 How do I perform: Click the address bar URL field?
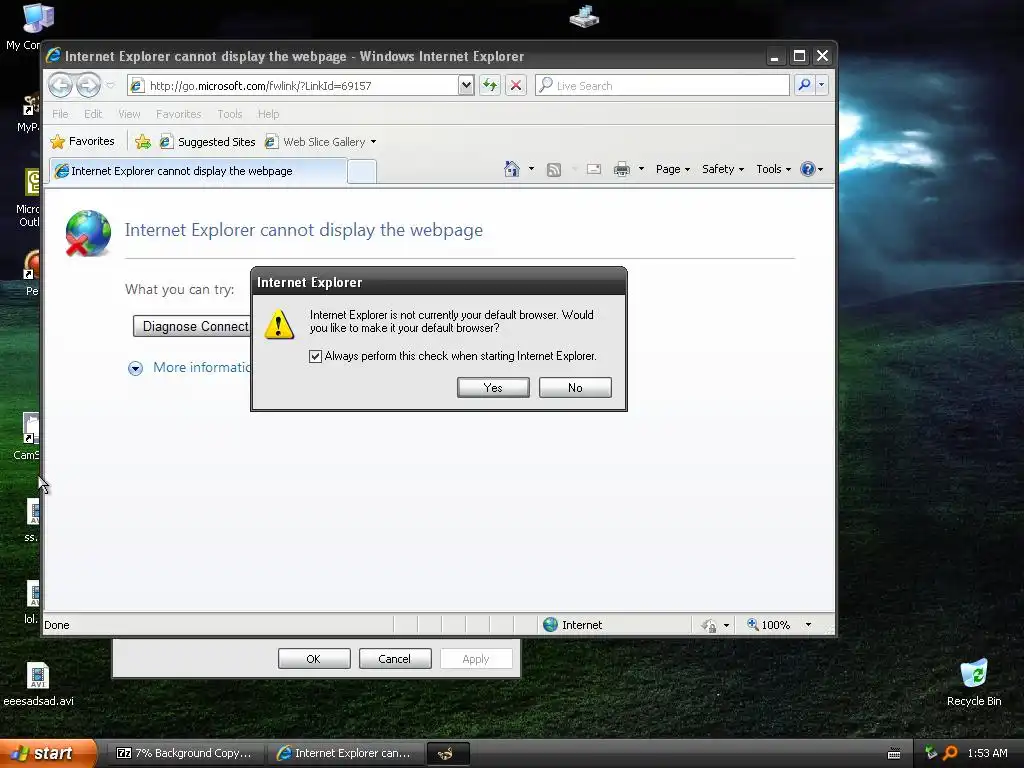[x=294, y=86]
